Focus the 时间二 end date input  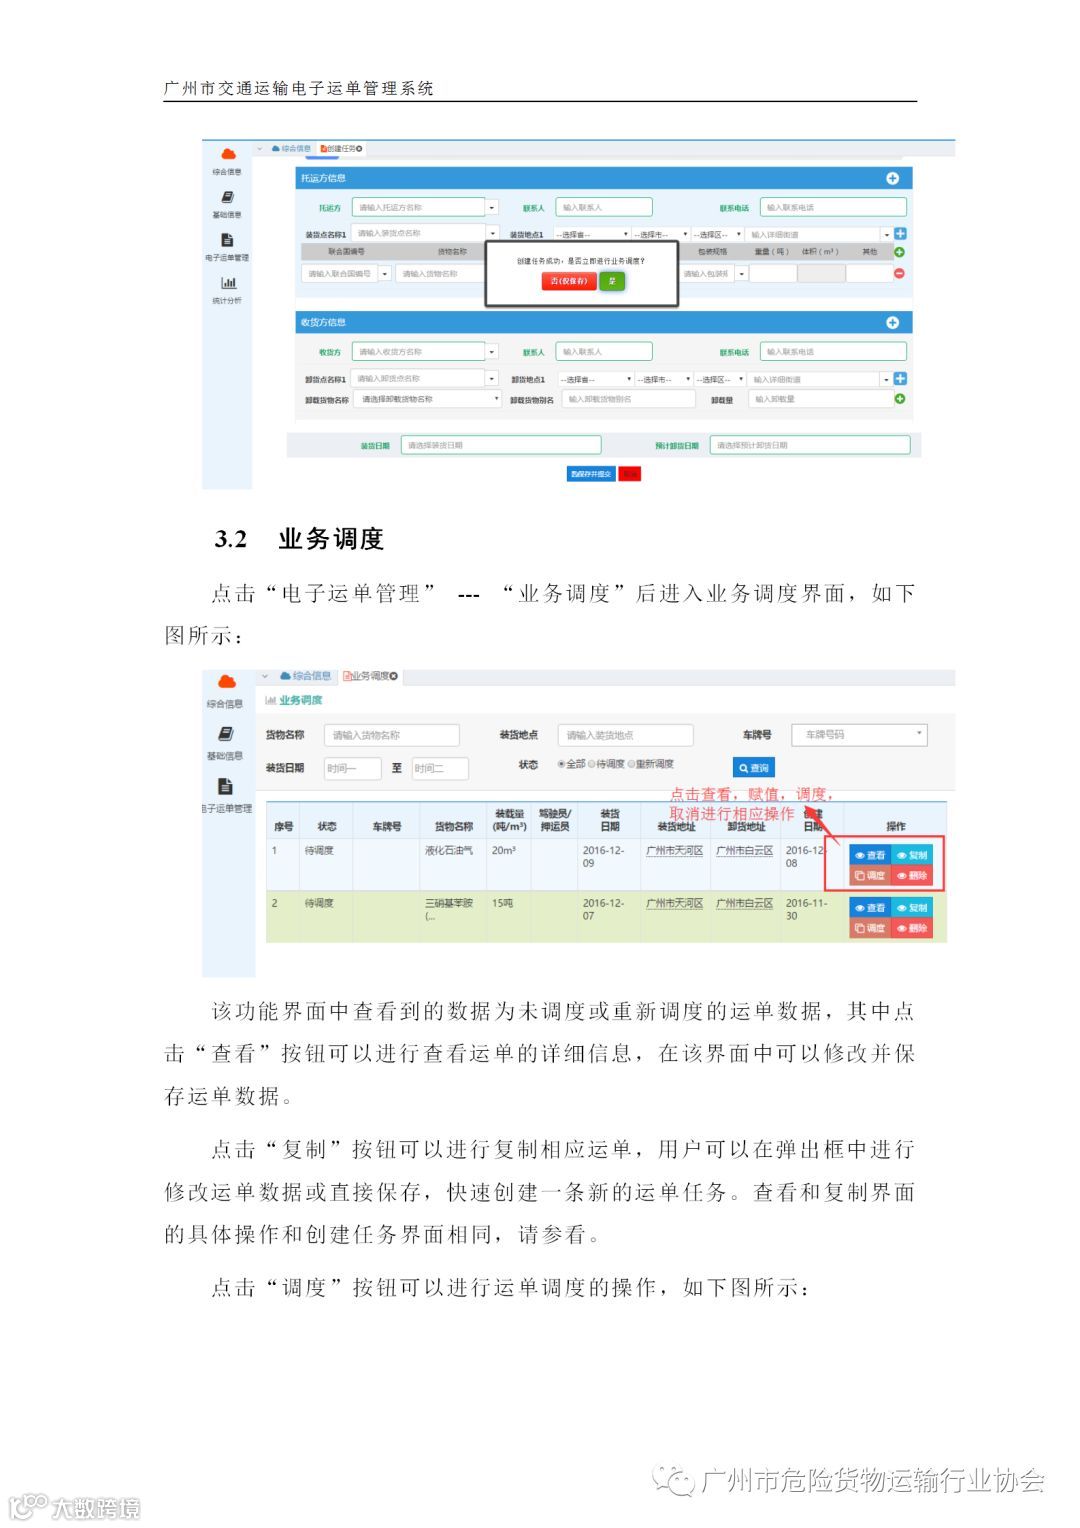tap(440, 768)
